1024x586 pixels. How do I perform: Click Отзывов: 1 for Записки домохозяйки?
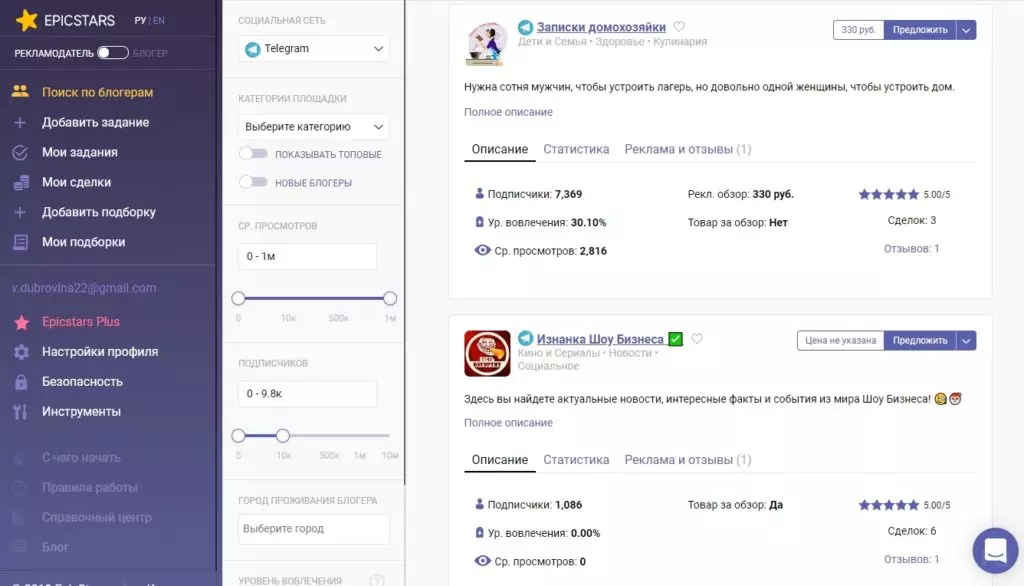(911, 248)
